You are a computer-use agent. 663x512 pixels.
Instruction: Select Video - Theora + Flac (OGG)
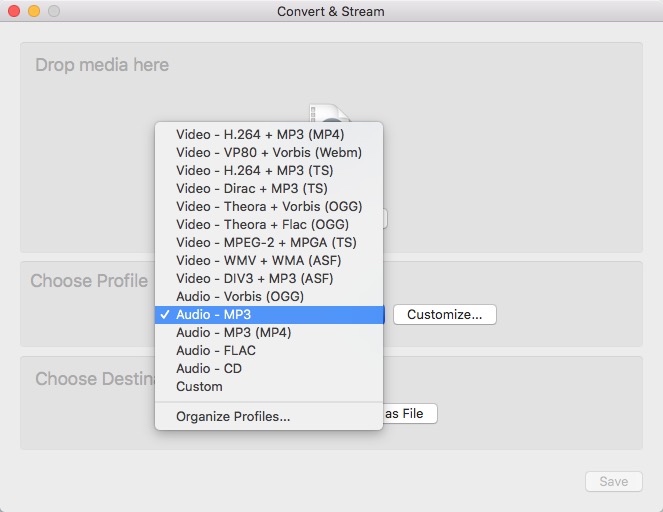click(269, 225)
